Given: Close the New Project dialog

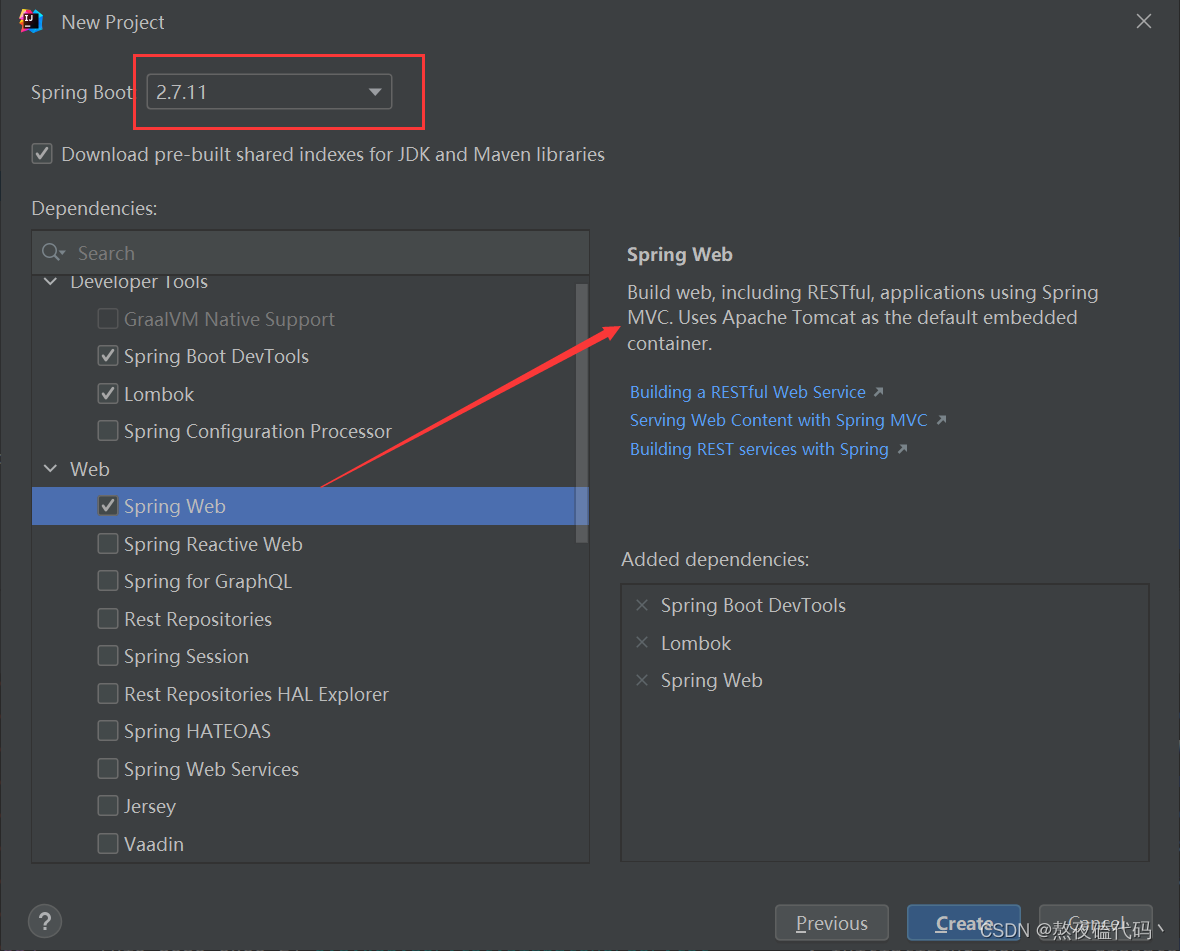Looking at the screenshot, I should pos(1144,21).
